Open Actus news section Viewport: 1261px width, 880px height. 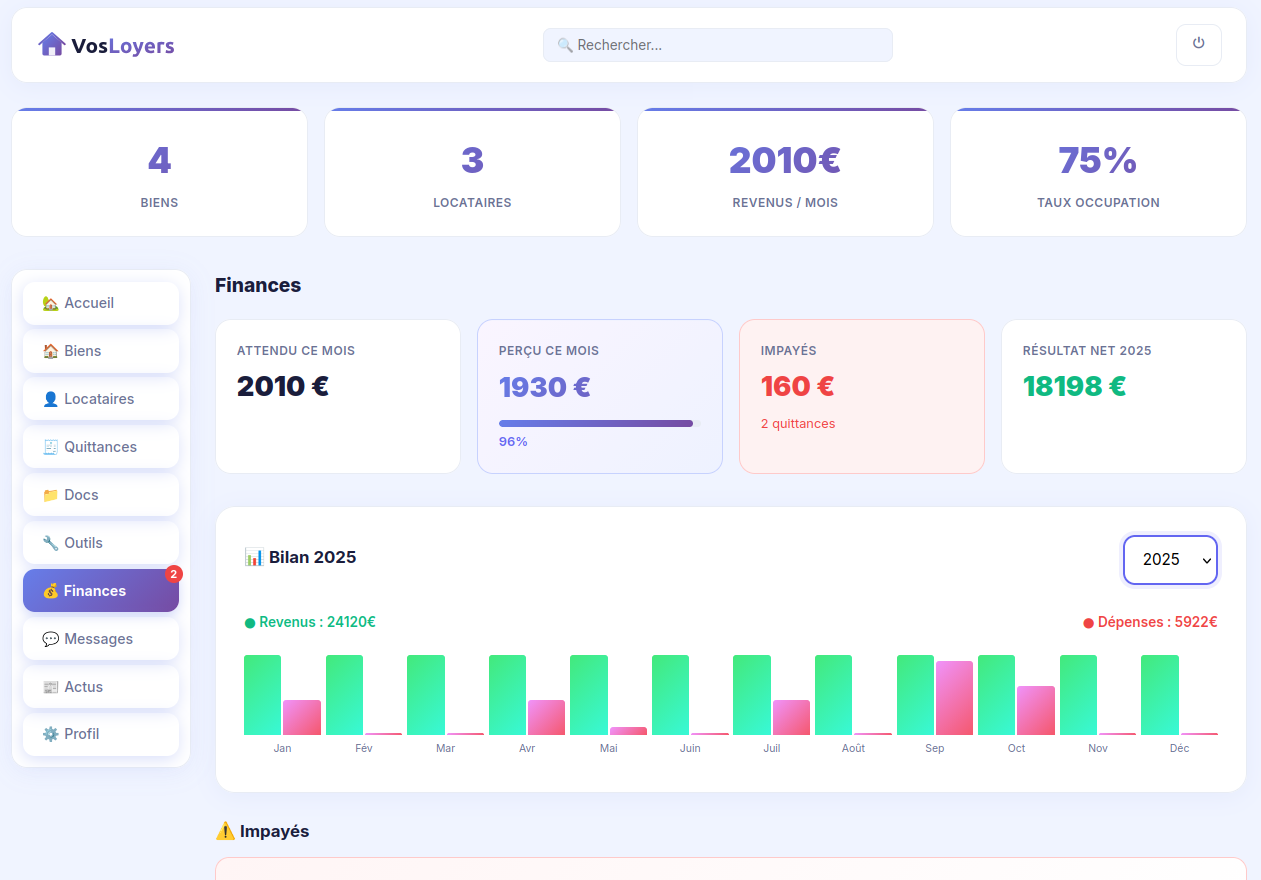[x=101, y=687]
